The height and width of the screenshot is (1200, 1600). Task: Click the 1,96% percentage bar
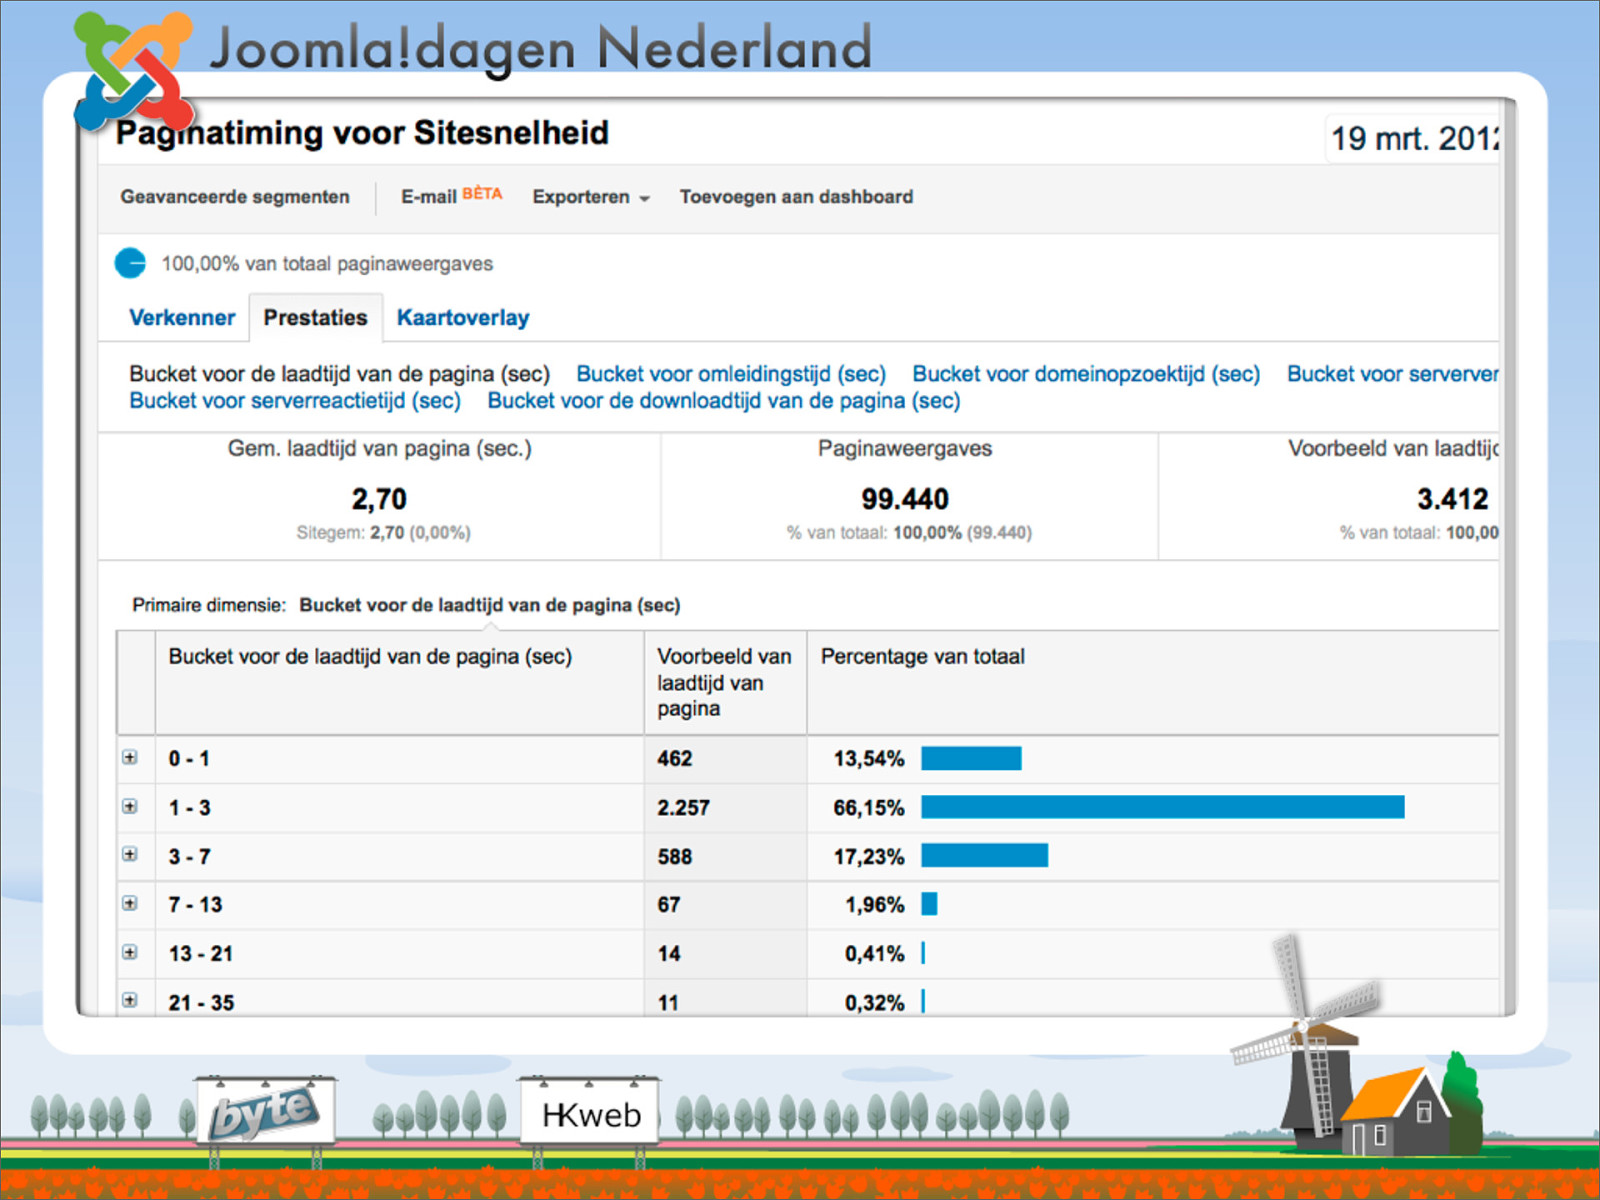point(929,904)
